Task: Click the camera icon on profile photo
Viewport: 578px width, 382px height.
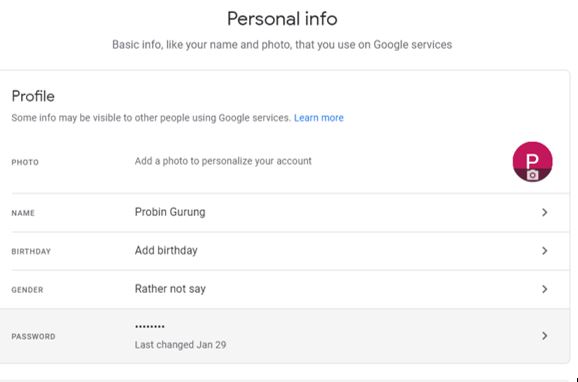Action: pos(532,175)
